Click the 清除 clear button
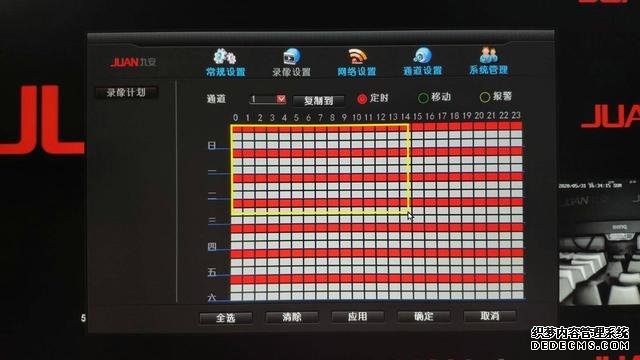Image resolution: width=640 pixels, height=360 pixels. click(292, 317)
